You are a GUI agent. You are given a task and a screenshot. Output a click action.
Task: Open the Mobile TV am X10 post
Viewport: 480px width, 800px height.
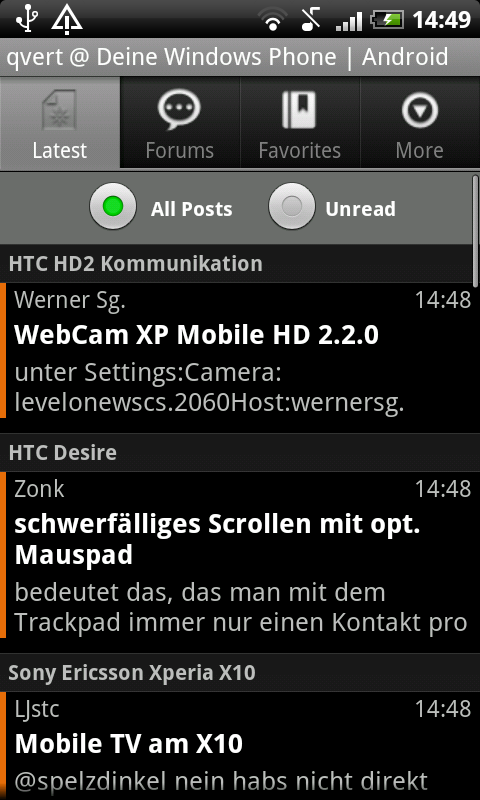pos(240,746)
